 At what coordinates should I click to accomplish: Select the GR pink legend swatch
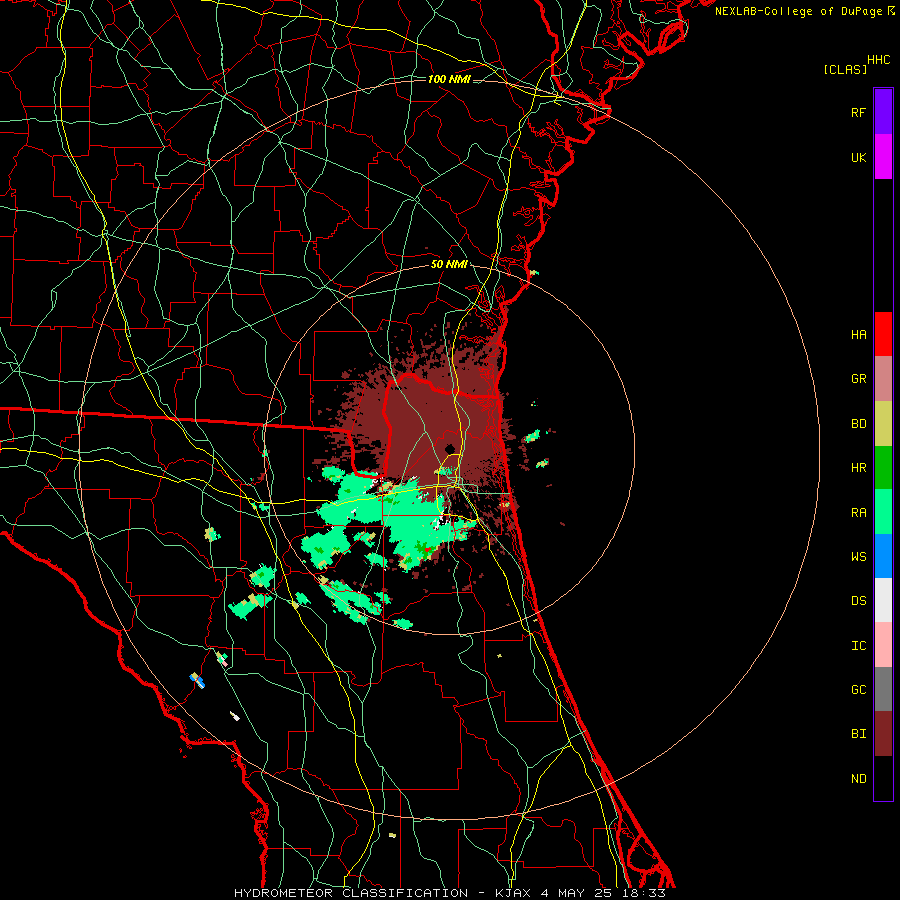point(883,379)
